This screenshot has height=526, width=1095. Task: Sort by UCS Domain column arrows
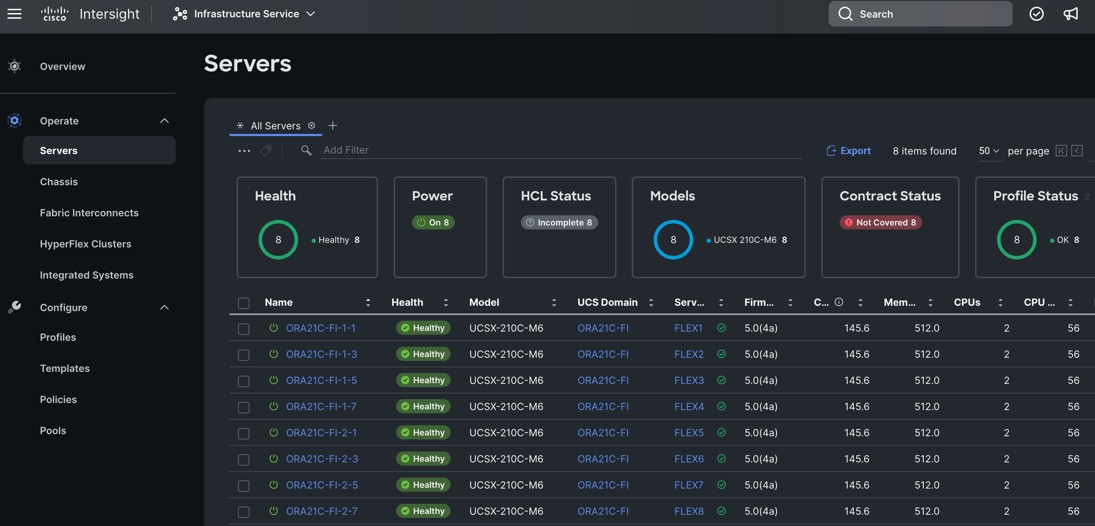pyautogui.click(x=651, y=302)
